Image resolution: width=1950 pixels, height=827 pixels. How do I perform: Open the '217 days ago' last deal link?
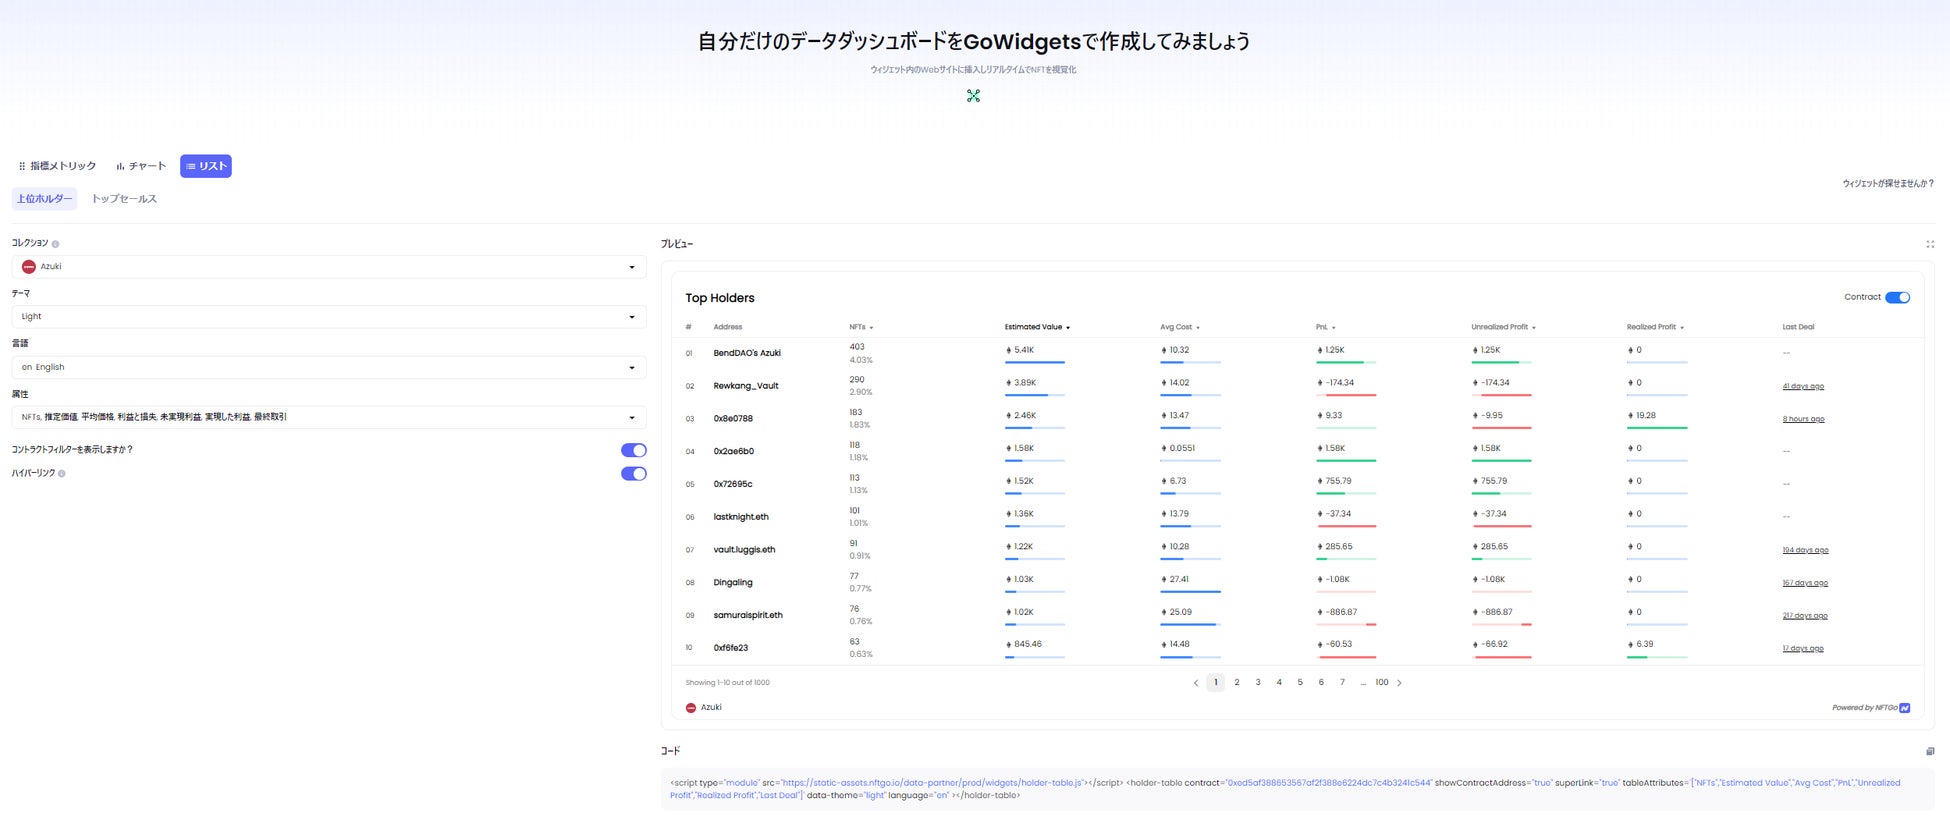[x=1805, y=616]
